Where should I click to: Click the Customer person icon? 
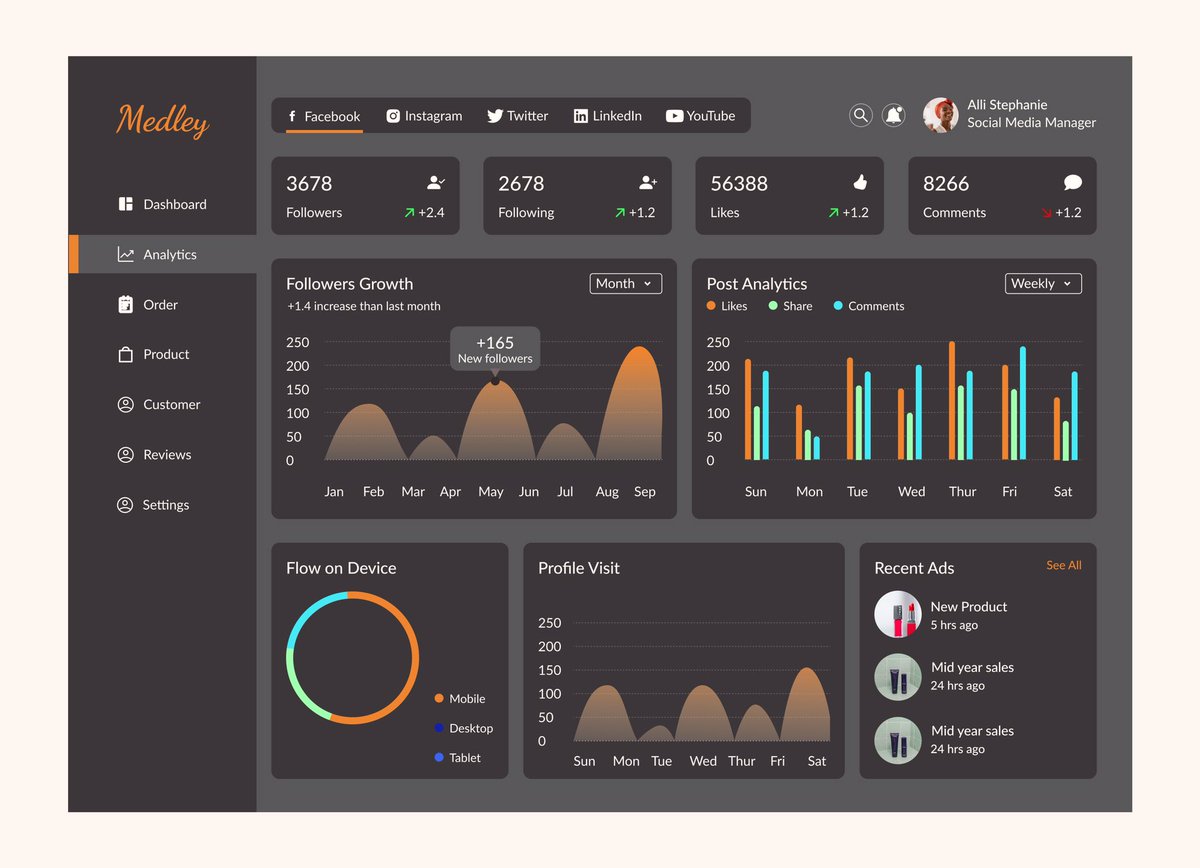click(x=125, y=405)
